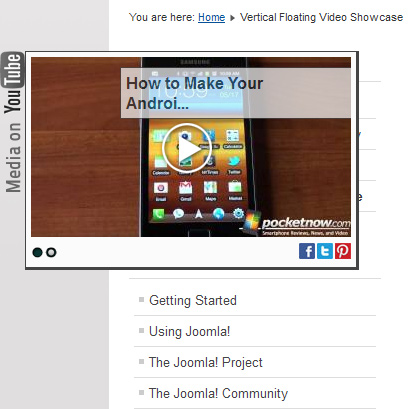Pin the video using Pinterest icon
Viewport: 411px width, 409px height.
pyautogui.click(x=343, y=251)
